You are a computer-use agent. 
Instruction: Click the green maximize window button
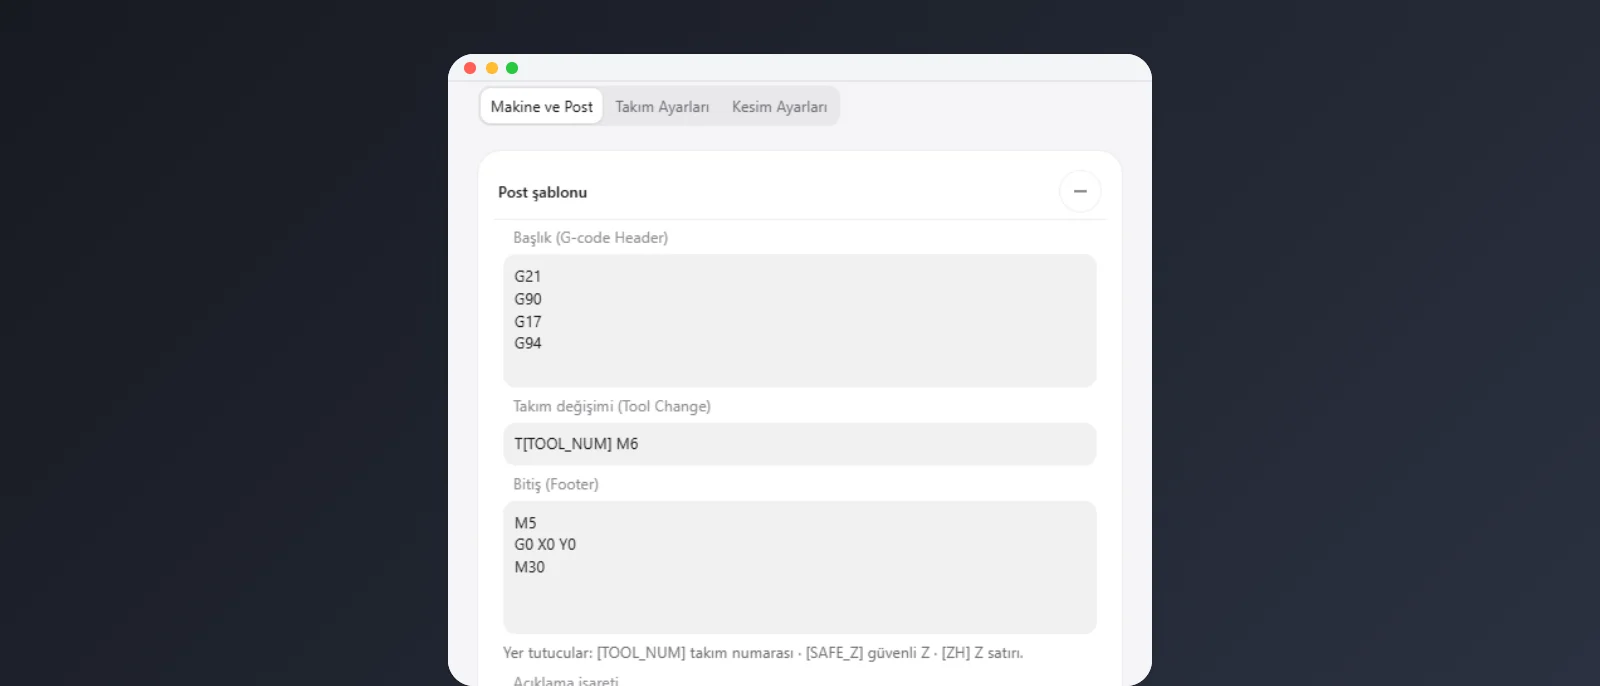coord(512,68)
